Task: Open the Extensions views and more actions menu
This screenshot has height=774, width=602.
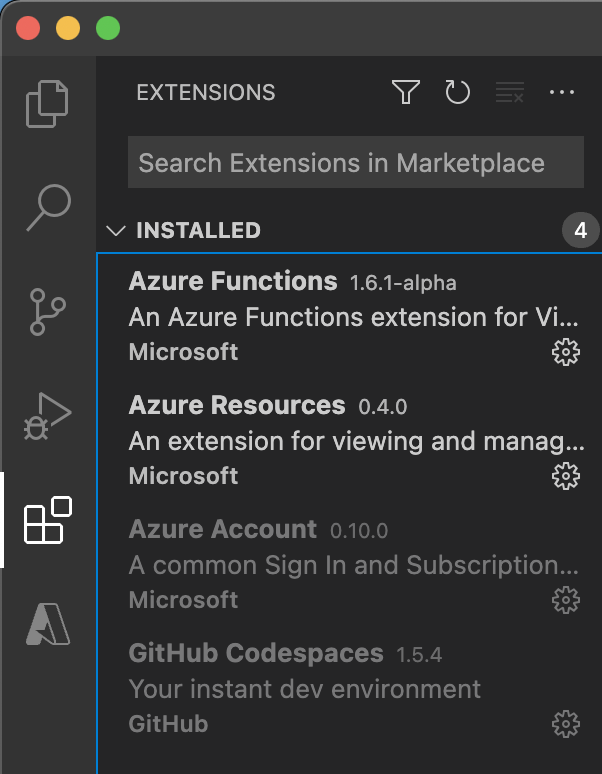Action: 562,93
